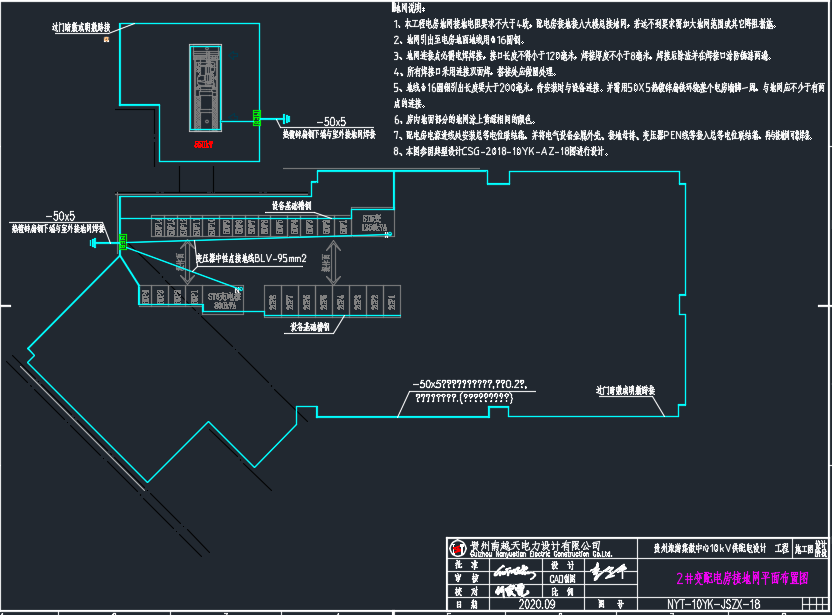Select the double arrow right of the BLV-95mm2 label
The image size is (832, 615).
(x=333, y=263)
